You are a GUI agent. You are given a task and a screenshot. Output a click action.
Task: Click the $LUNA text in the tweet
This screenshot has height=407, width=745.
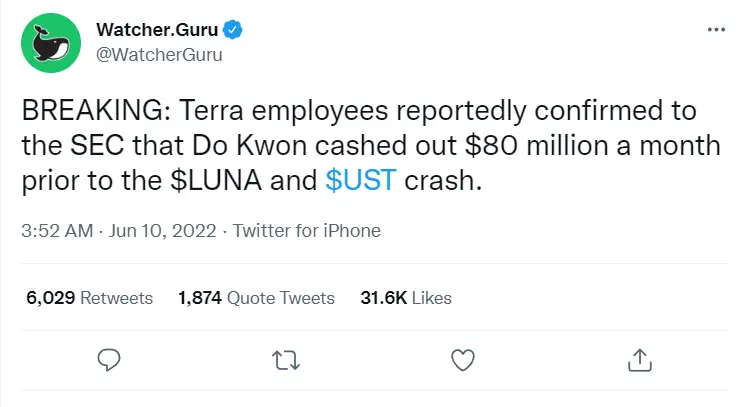pyautogui.click(x=216, y=180)
